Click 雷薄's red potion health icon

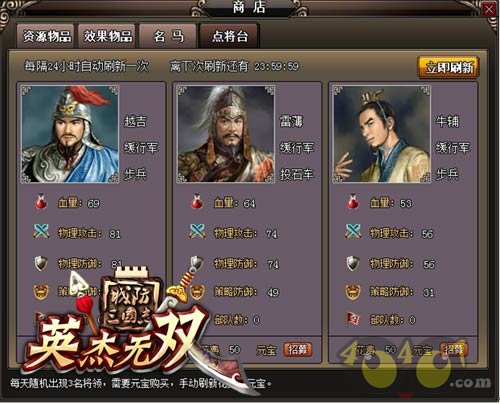[197, 202]
